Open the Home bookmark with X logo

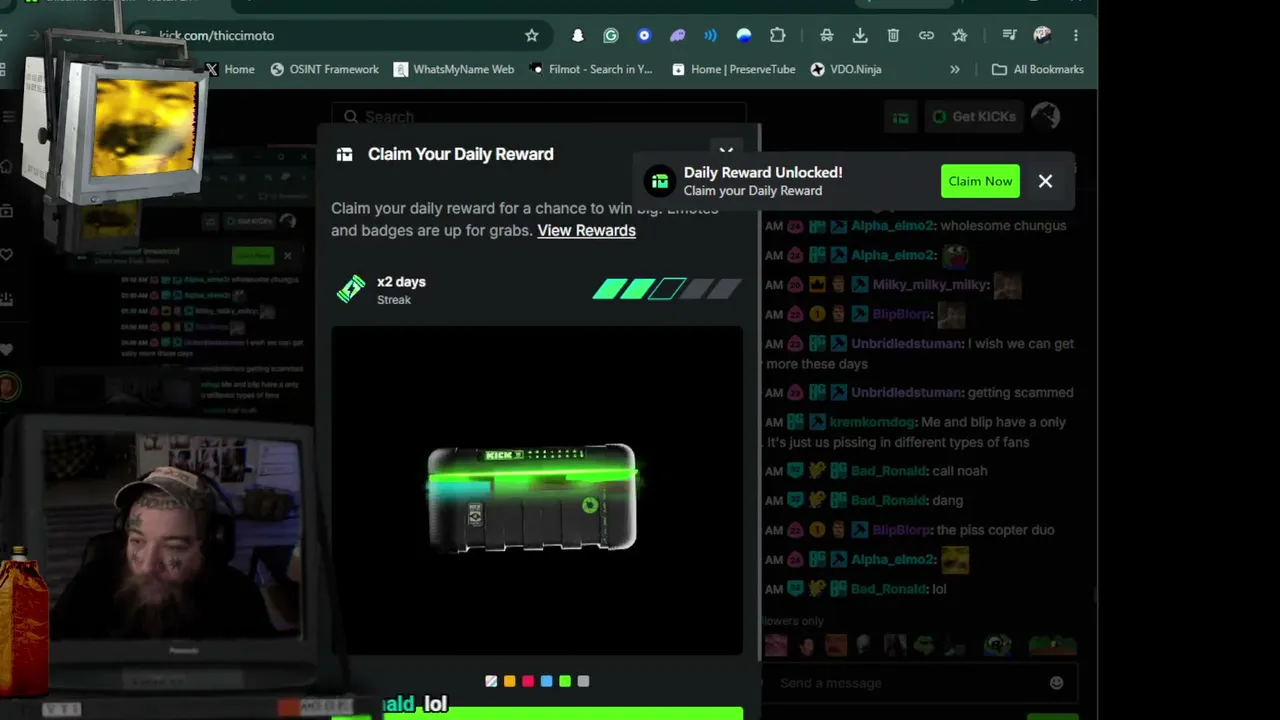(229, 69)
